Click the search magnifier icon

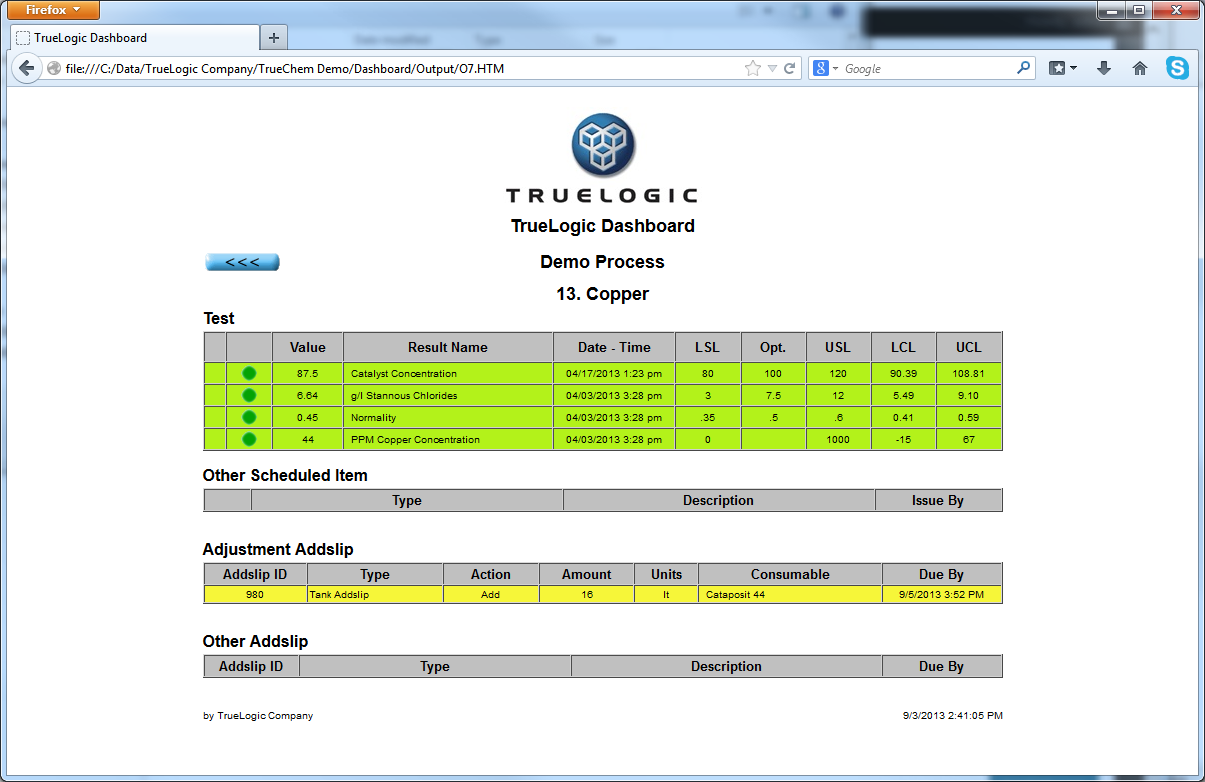pos(1023,69)
